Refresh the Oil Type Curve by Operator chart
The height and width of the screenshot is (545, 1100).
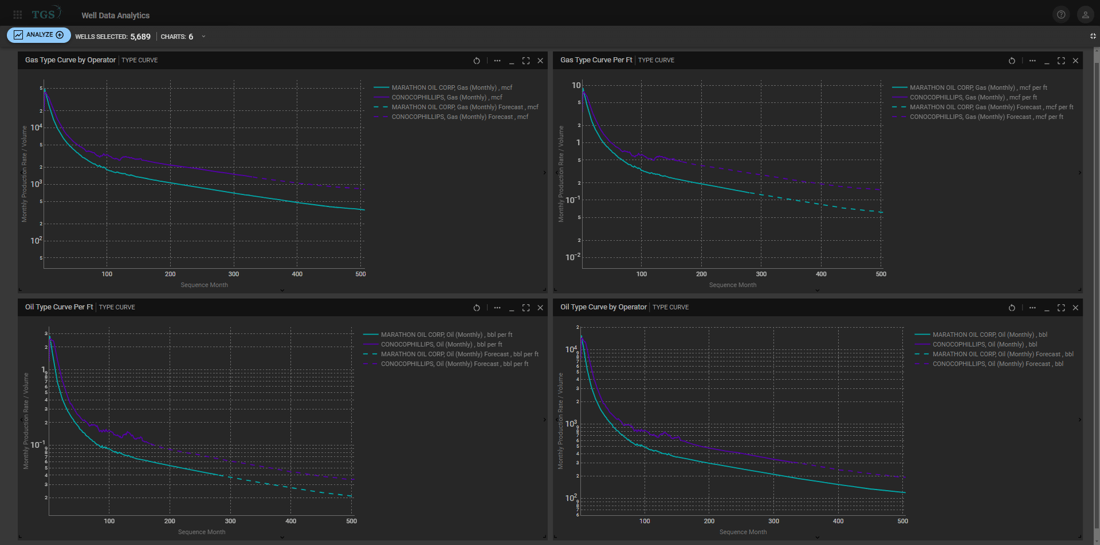pos(1012,308)
